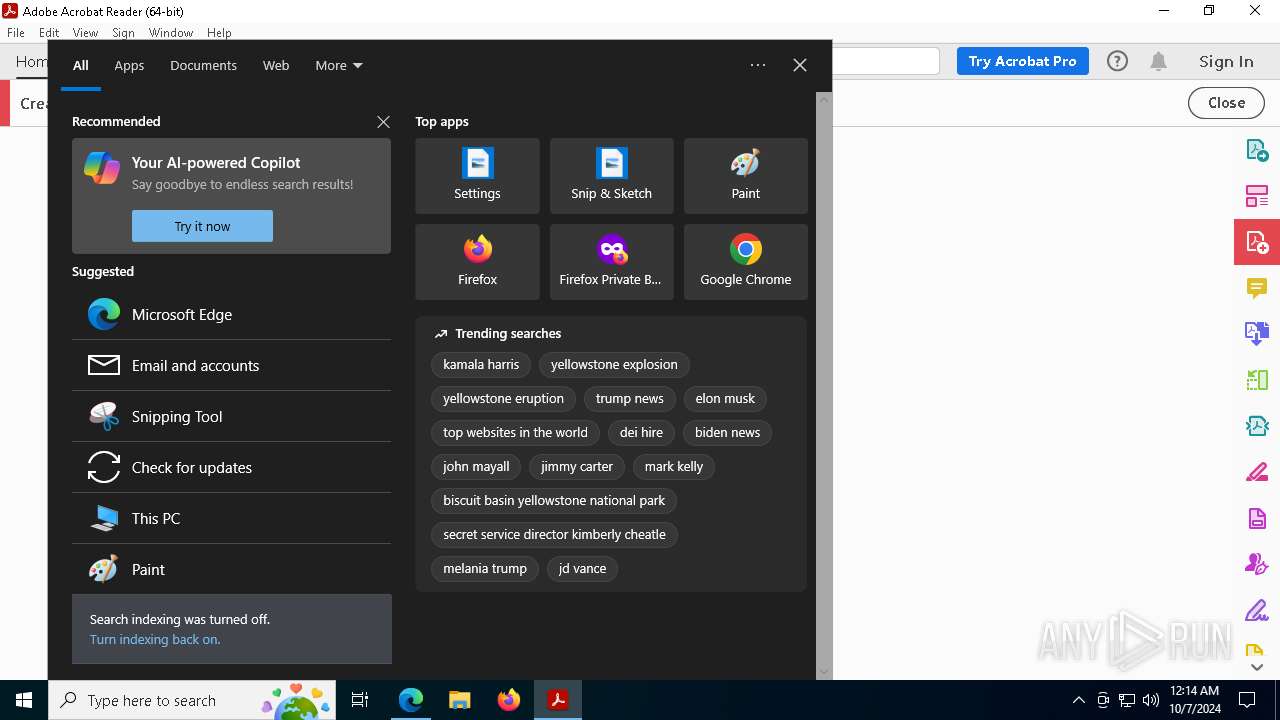Open Acrobat Help menu

click(x=219, y=33)
